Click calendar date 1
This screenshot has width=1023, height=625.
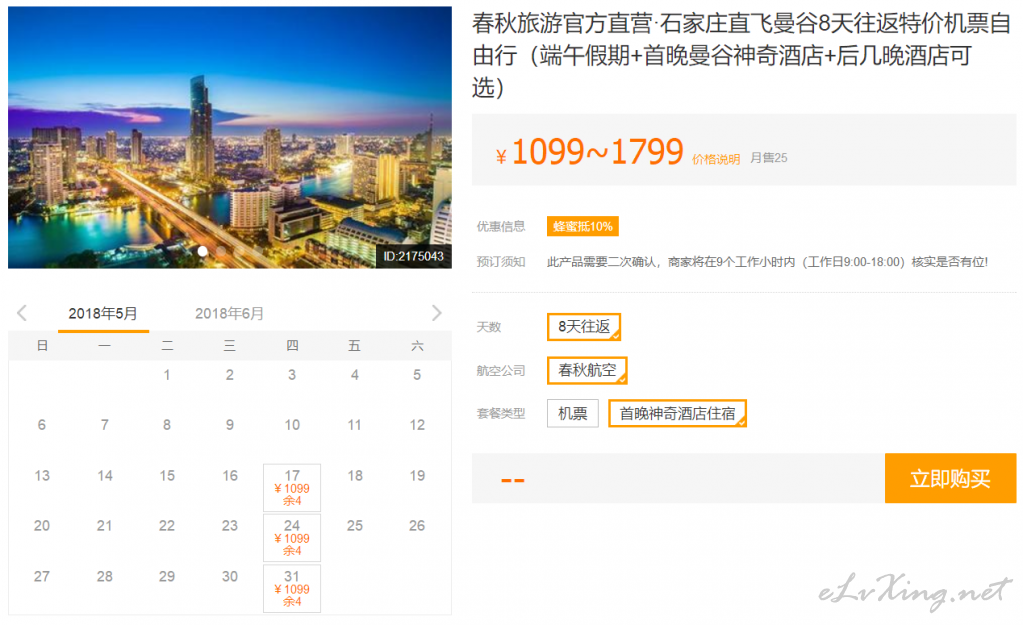pyautogui.click(x=167, y=375)
